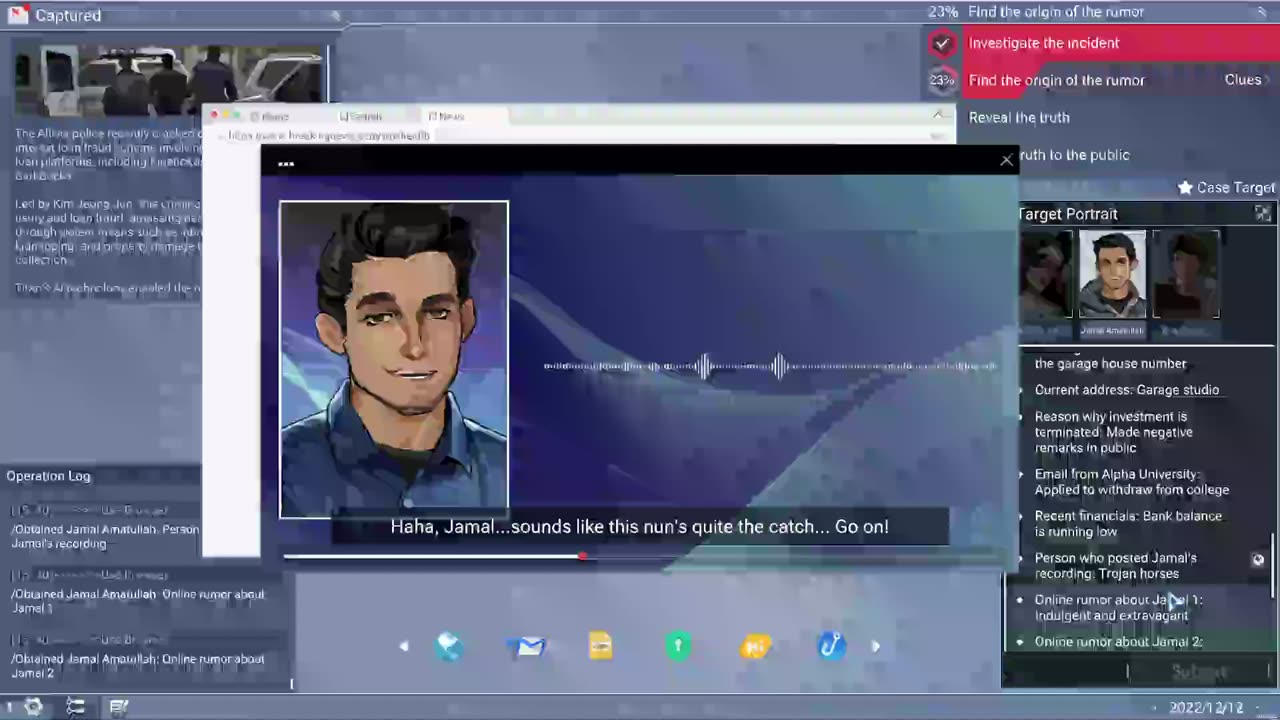Open the globe browser app in dock
1280x720 pixels.
point(449,646)
